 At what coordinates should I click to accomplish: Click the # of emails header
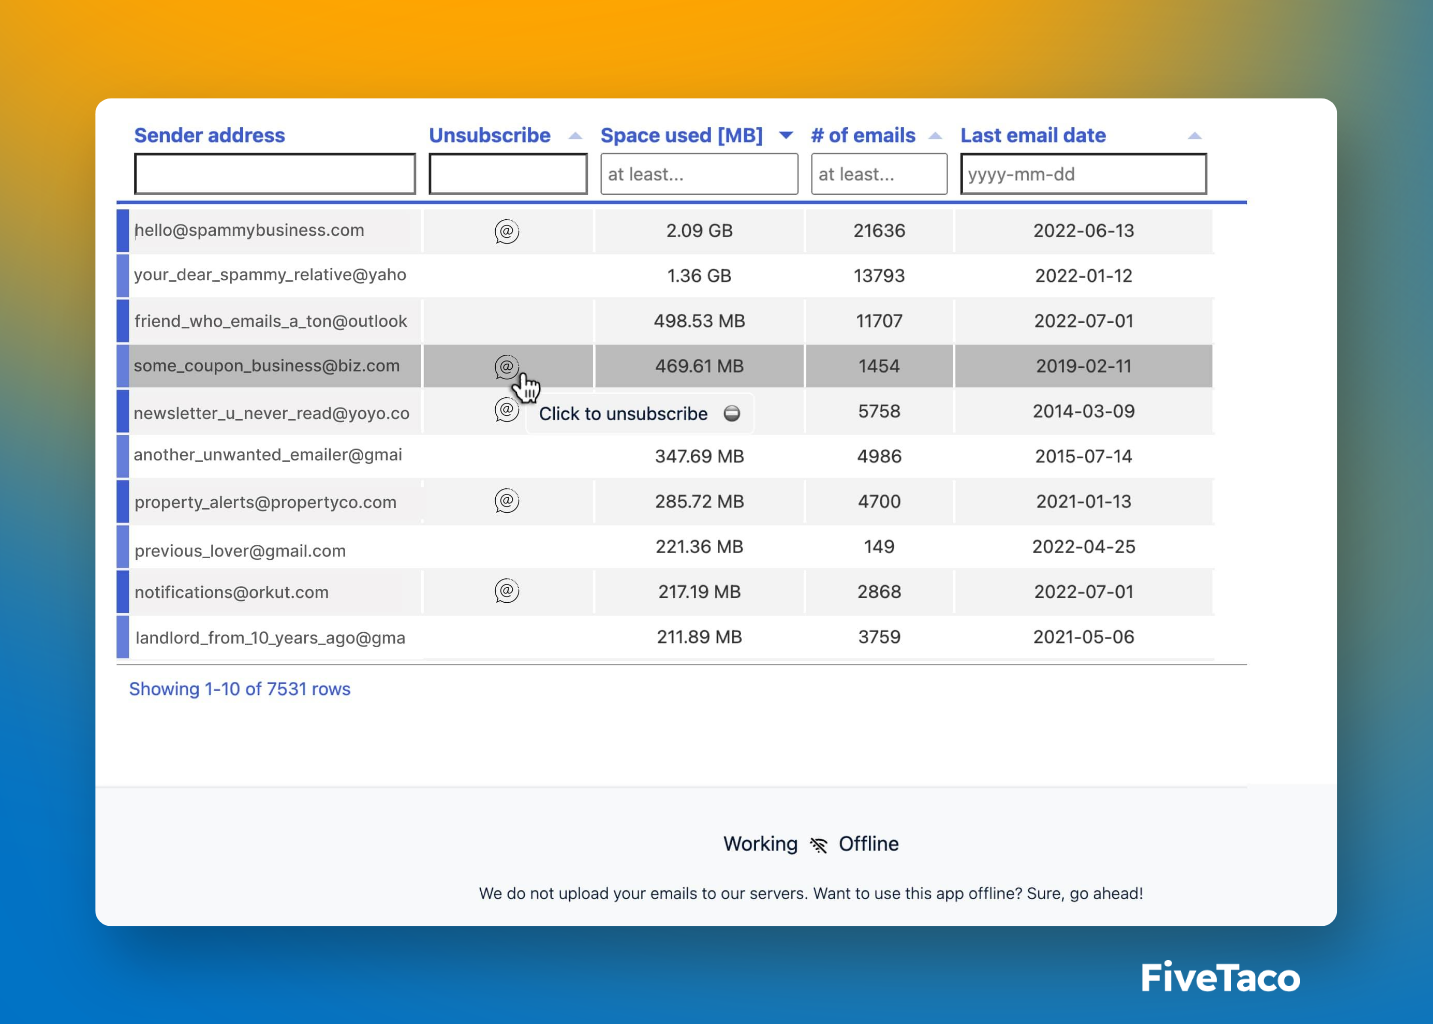click(863, 135)
